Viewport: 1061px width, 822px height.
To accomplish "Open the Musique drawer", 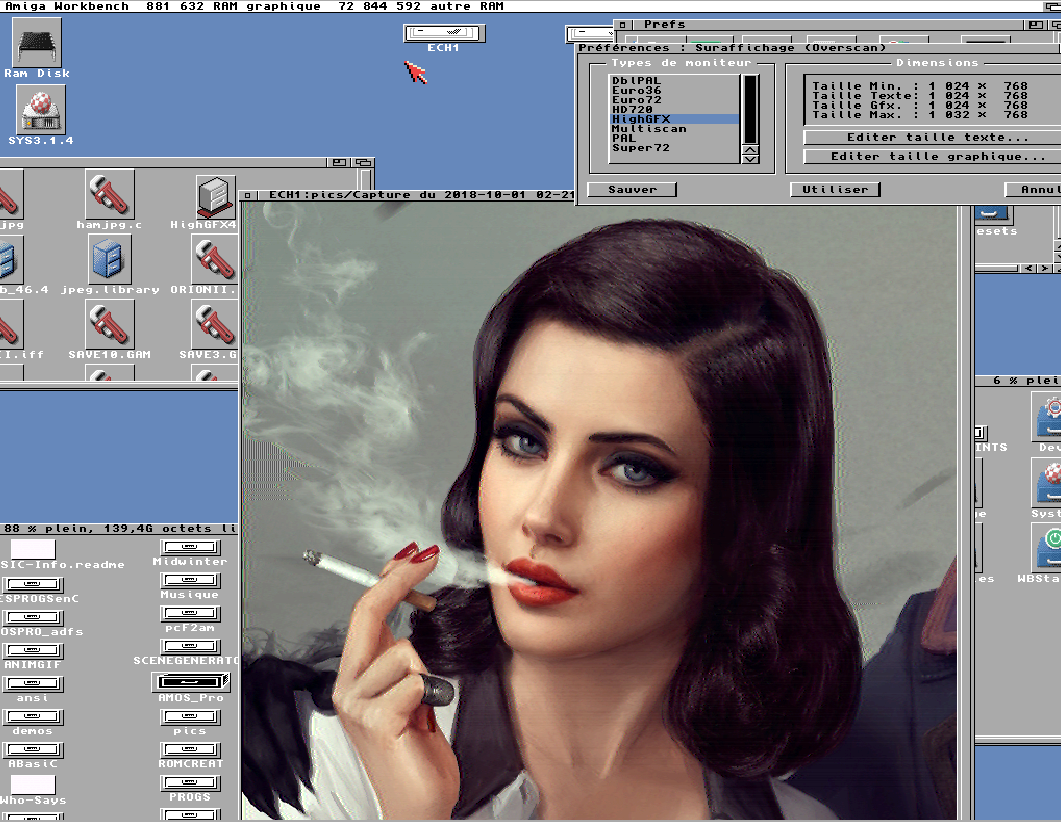I will point(189,580).
